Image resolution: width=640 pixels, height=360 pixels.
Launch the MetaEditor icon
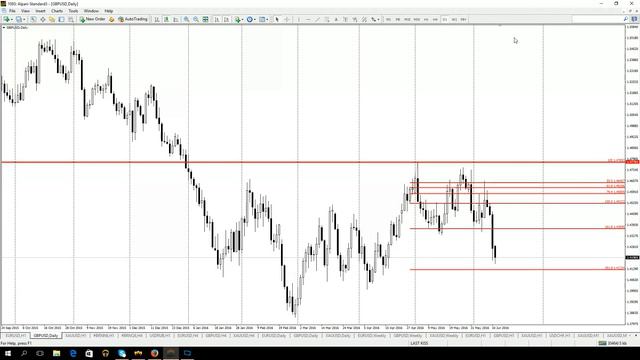coord(111,19)
